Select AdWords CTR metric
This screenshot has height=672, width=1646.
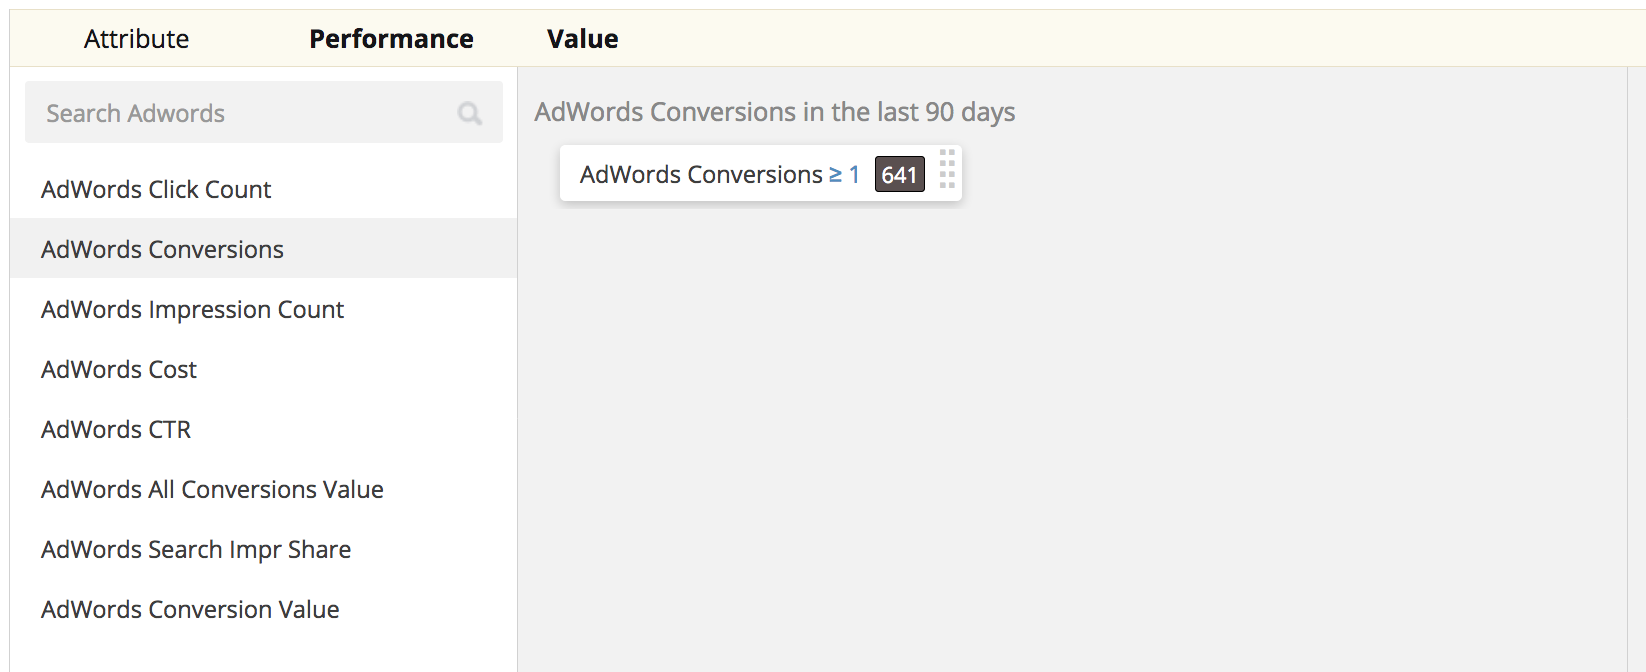click(116, 429)
